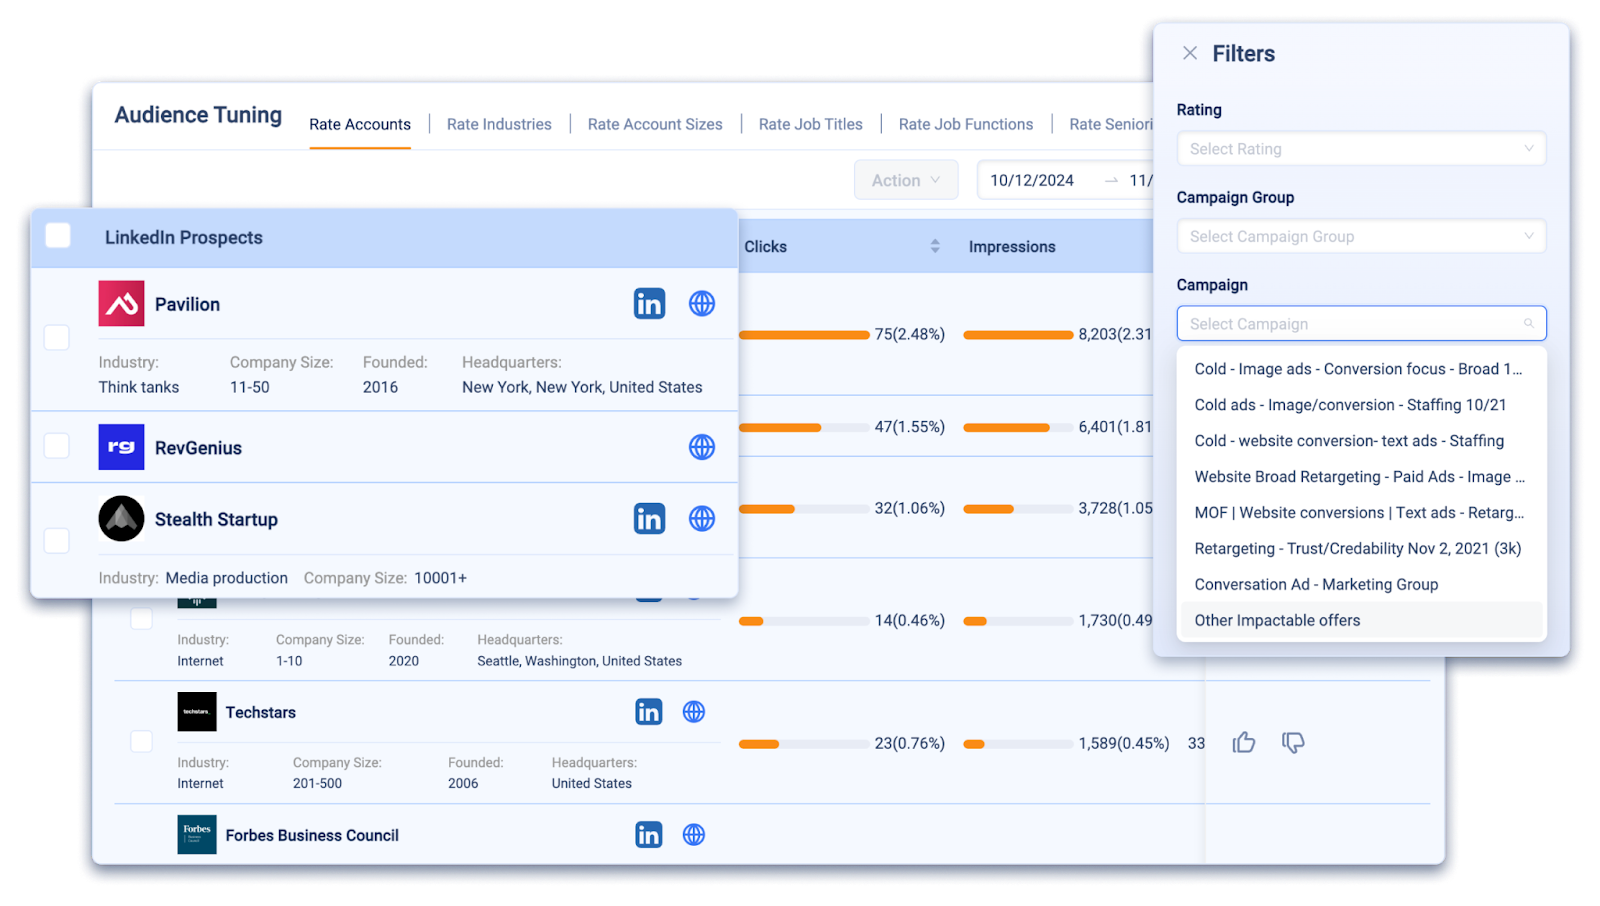1600x906 pixels.
Task: Open Stealth Startup's website globe icon
Action: pyautogui.click(x=702, y=519)
